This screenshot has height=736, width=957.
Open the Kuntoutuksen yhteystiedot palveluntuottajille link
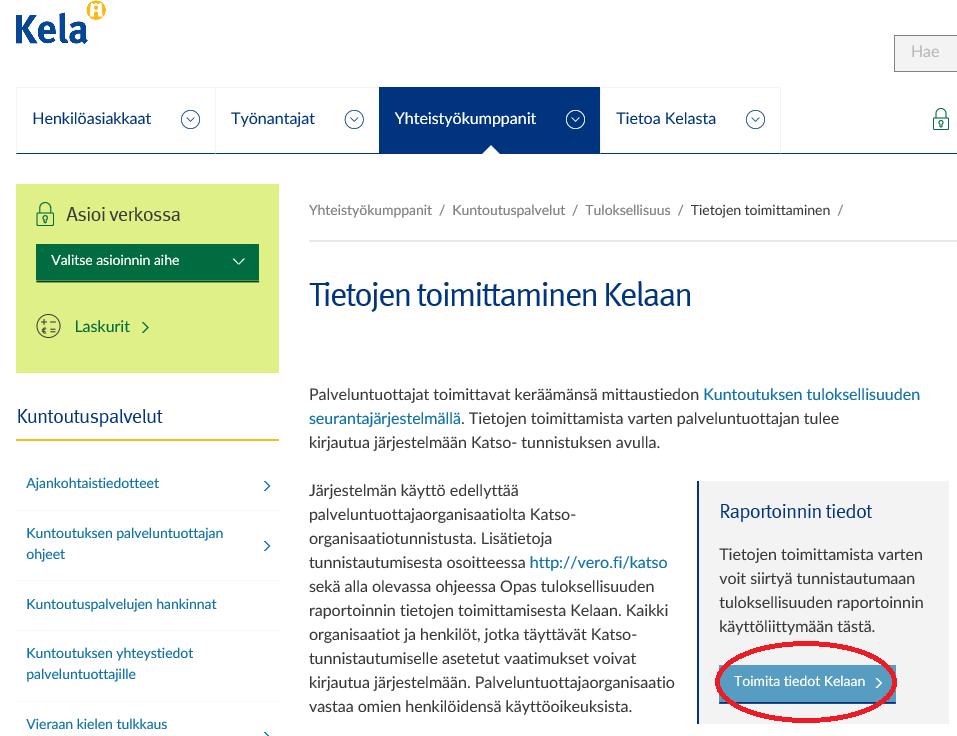click(x=109, y=663)
